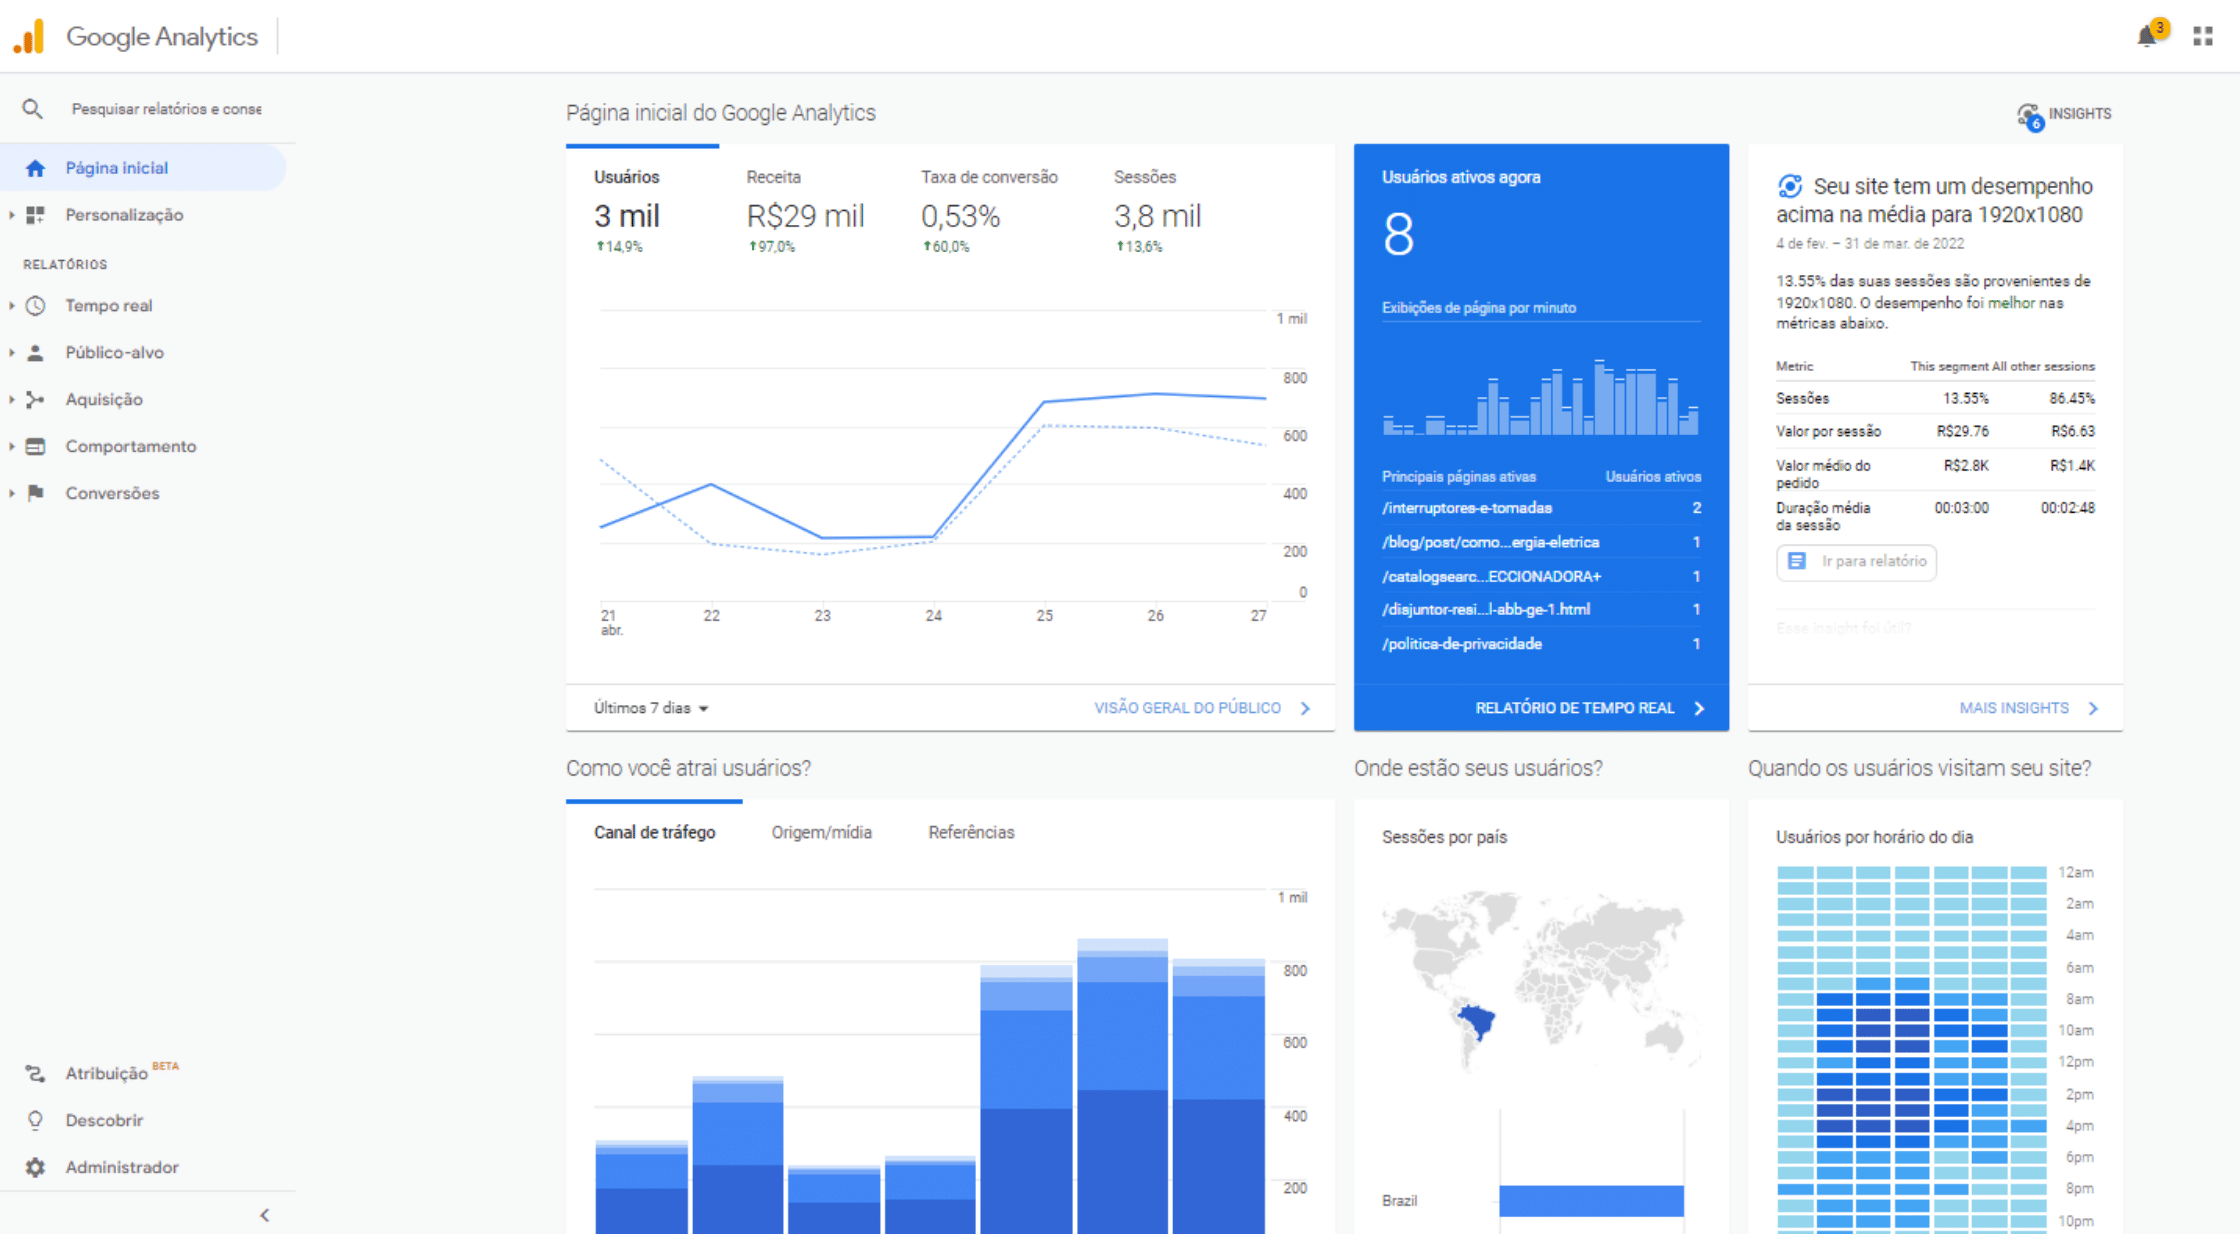Click the report icon in Ir para relatório

[1797, 562]
